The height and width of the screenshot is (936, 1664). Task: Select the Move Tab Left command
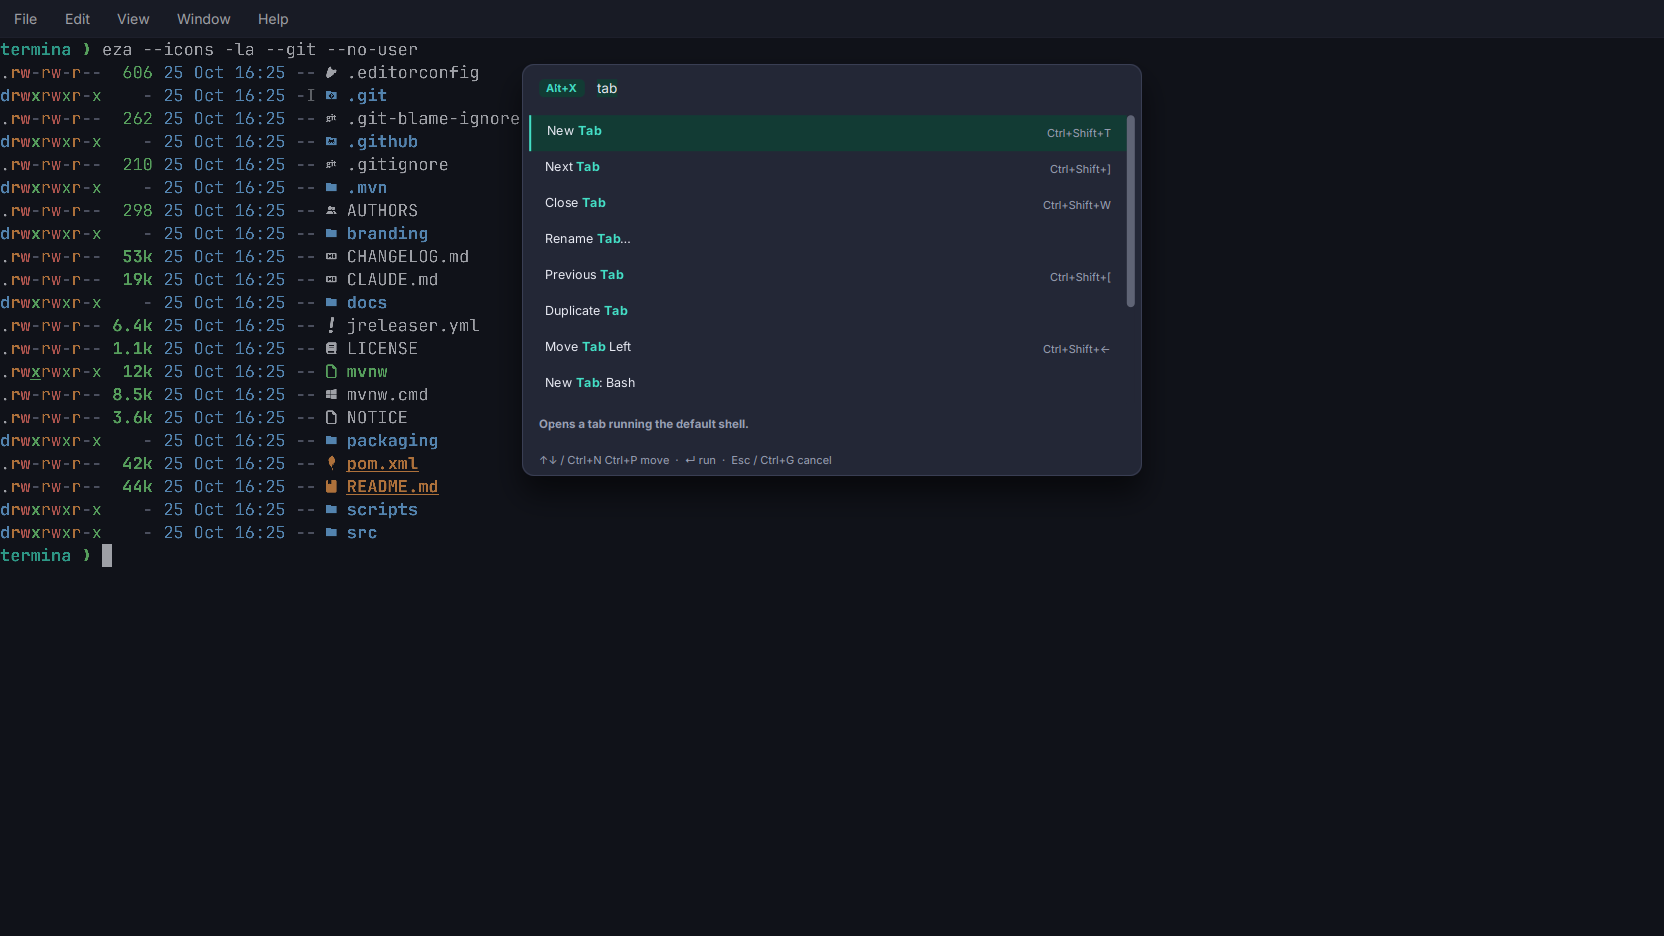pos(828,349)
